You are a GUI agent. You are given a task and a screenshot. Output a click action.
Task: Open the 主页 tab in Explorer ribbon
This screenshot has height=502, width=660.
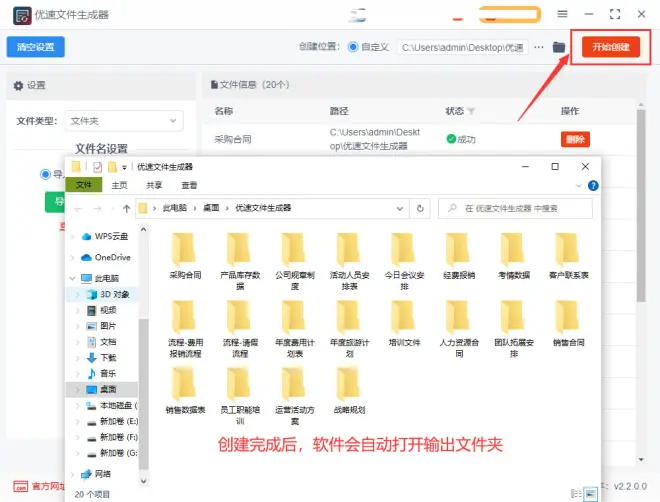click(119, 185)
